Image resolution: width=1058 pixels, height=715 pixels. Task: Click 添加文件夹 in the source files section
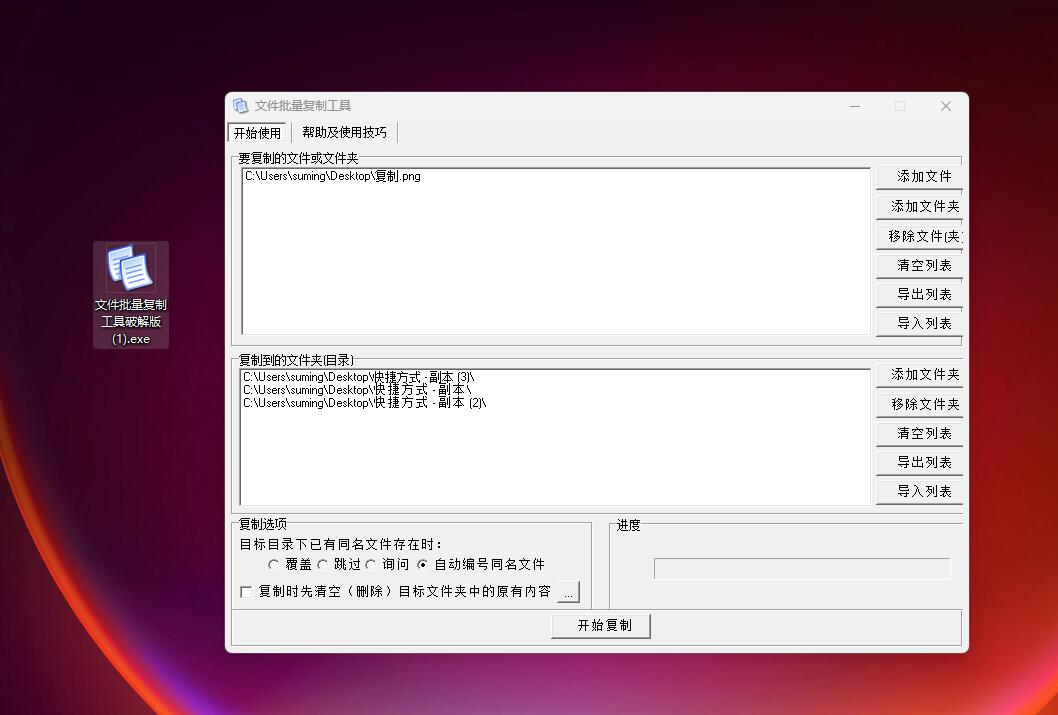click(923, 207)
